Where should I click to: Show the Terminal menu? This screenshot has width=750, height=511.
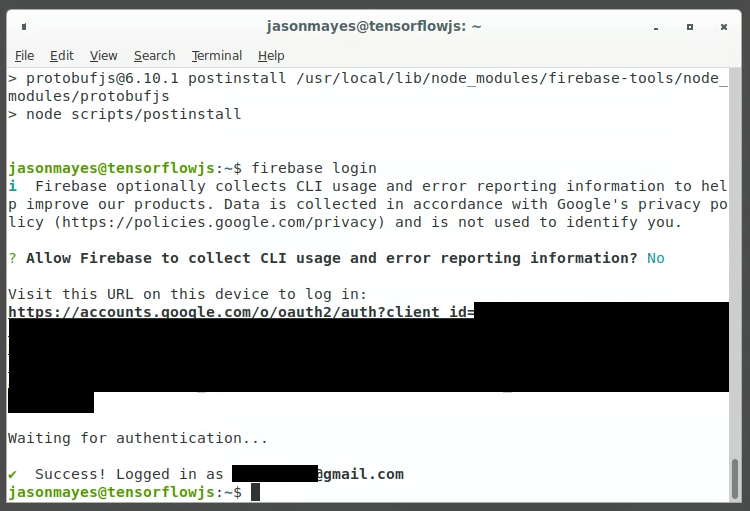coord(217,56)
